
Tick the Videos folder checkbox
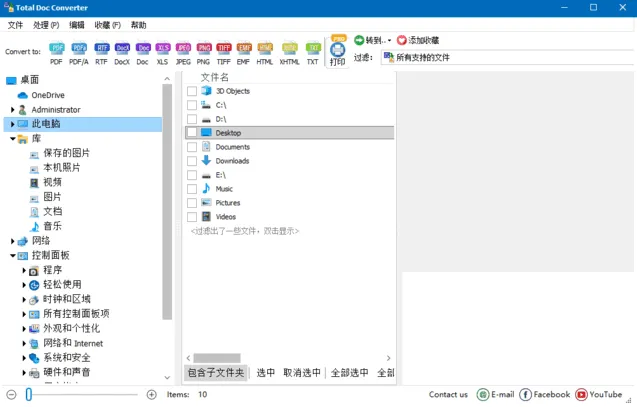(192, 217)
